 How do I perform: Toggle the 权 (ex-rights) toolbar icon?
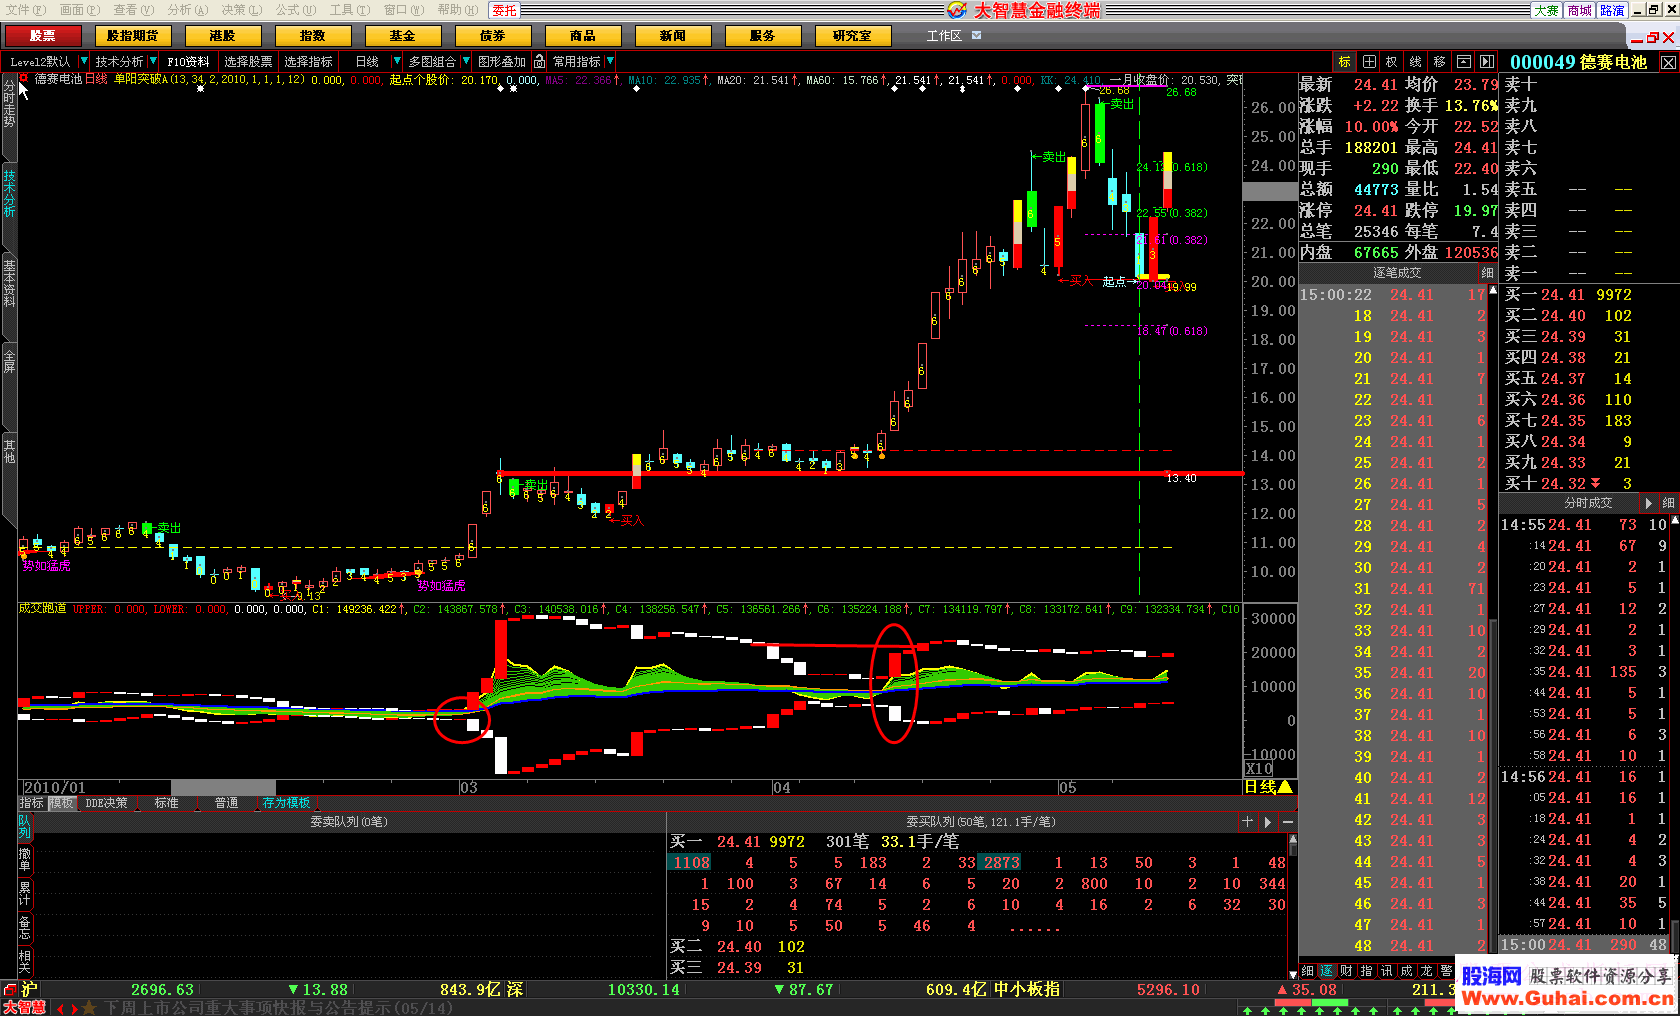click(x=1392, y=62)
